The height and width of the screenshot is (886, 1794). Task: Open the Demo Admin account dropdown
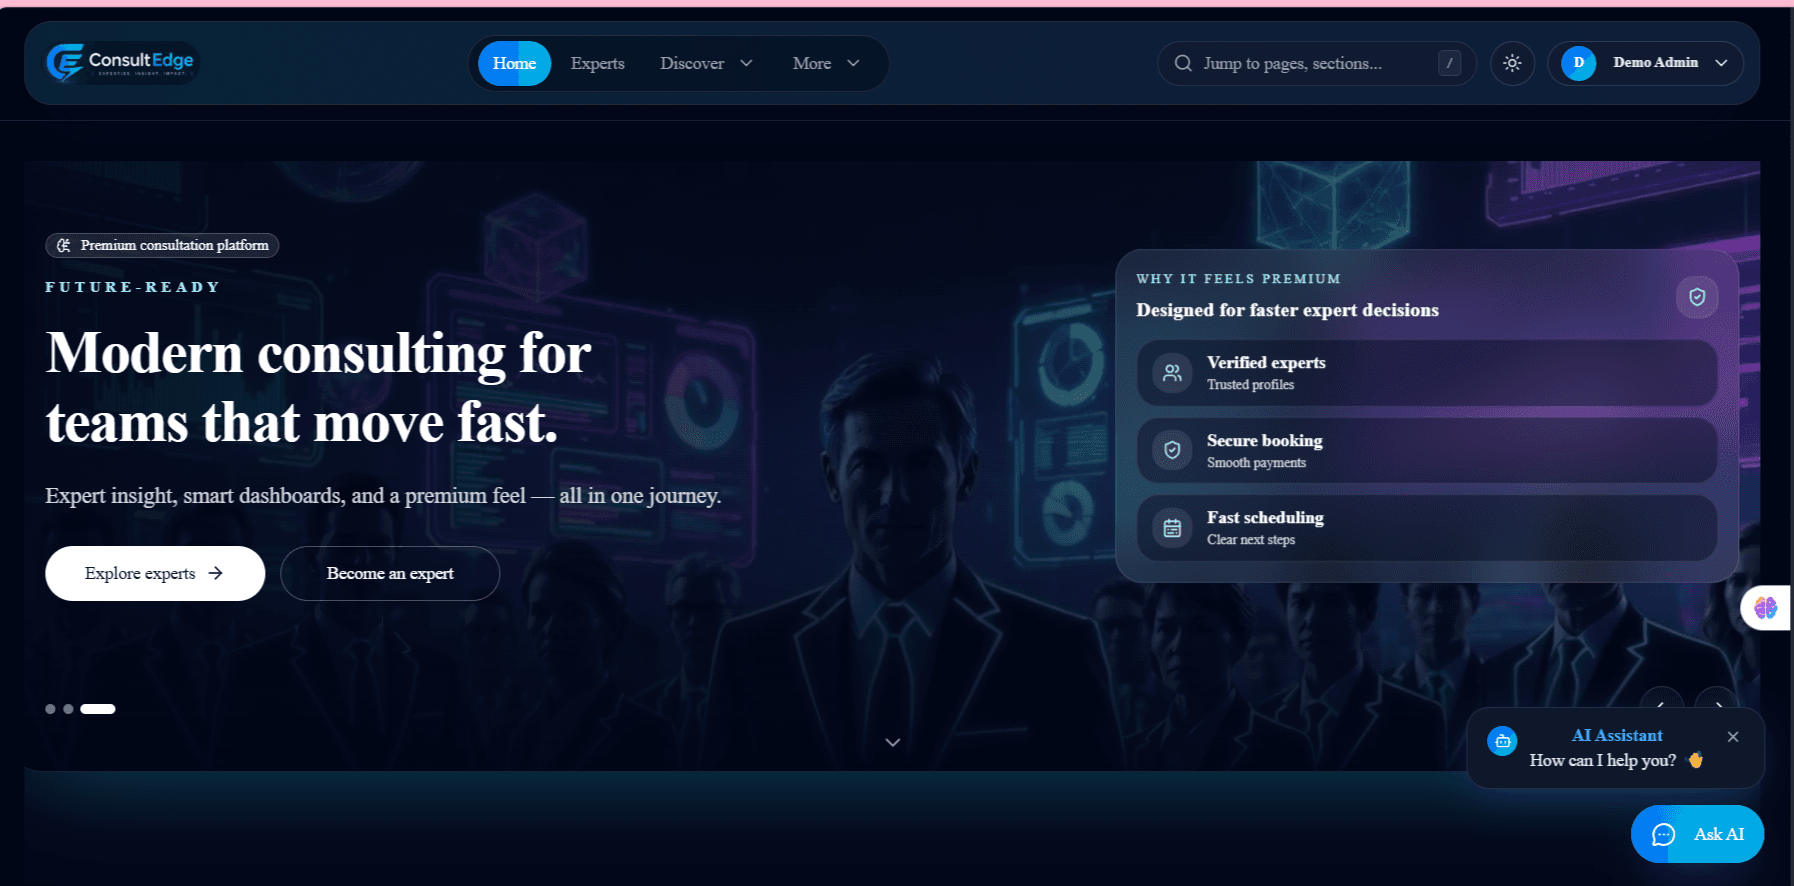coord(1646,63)
